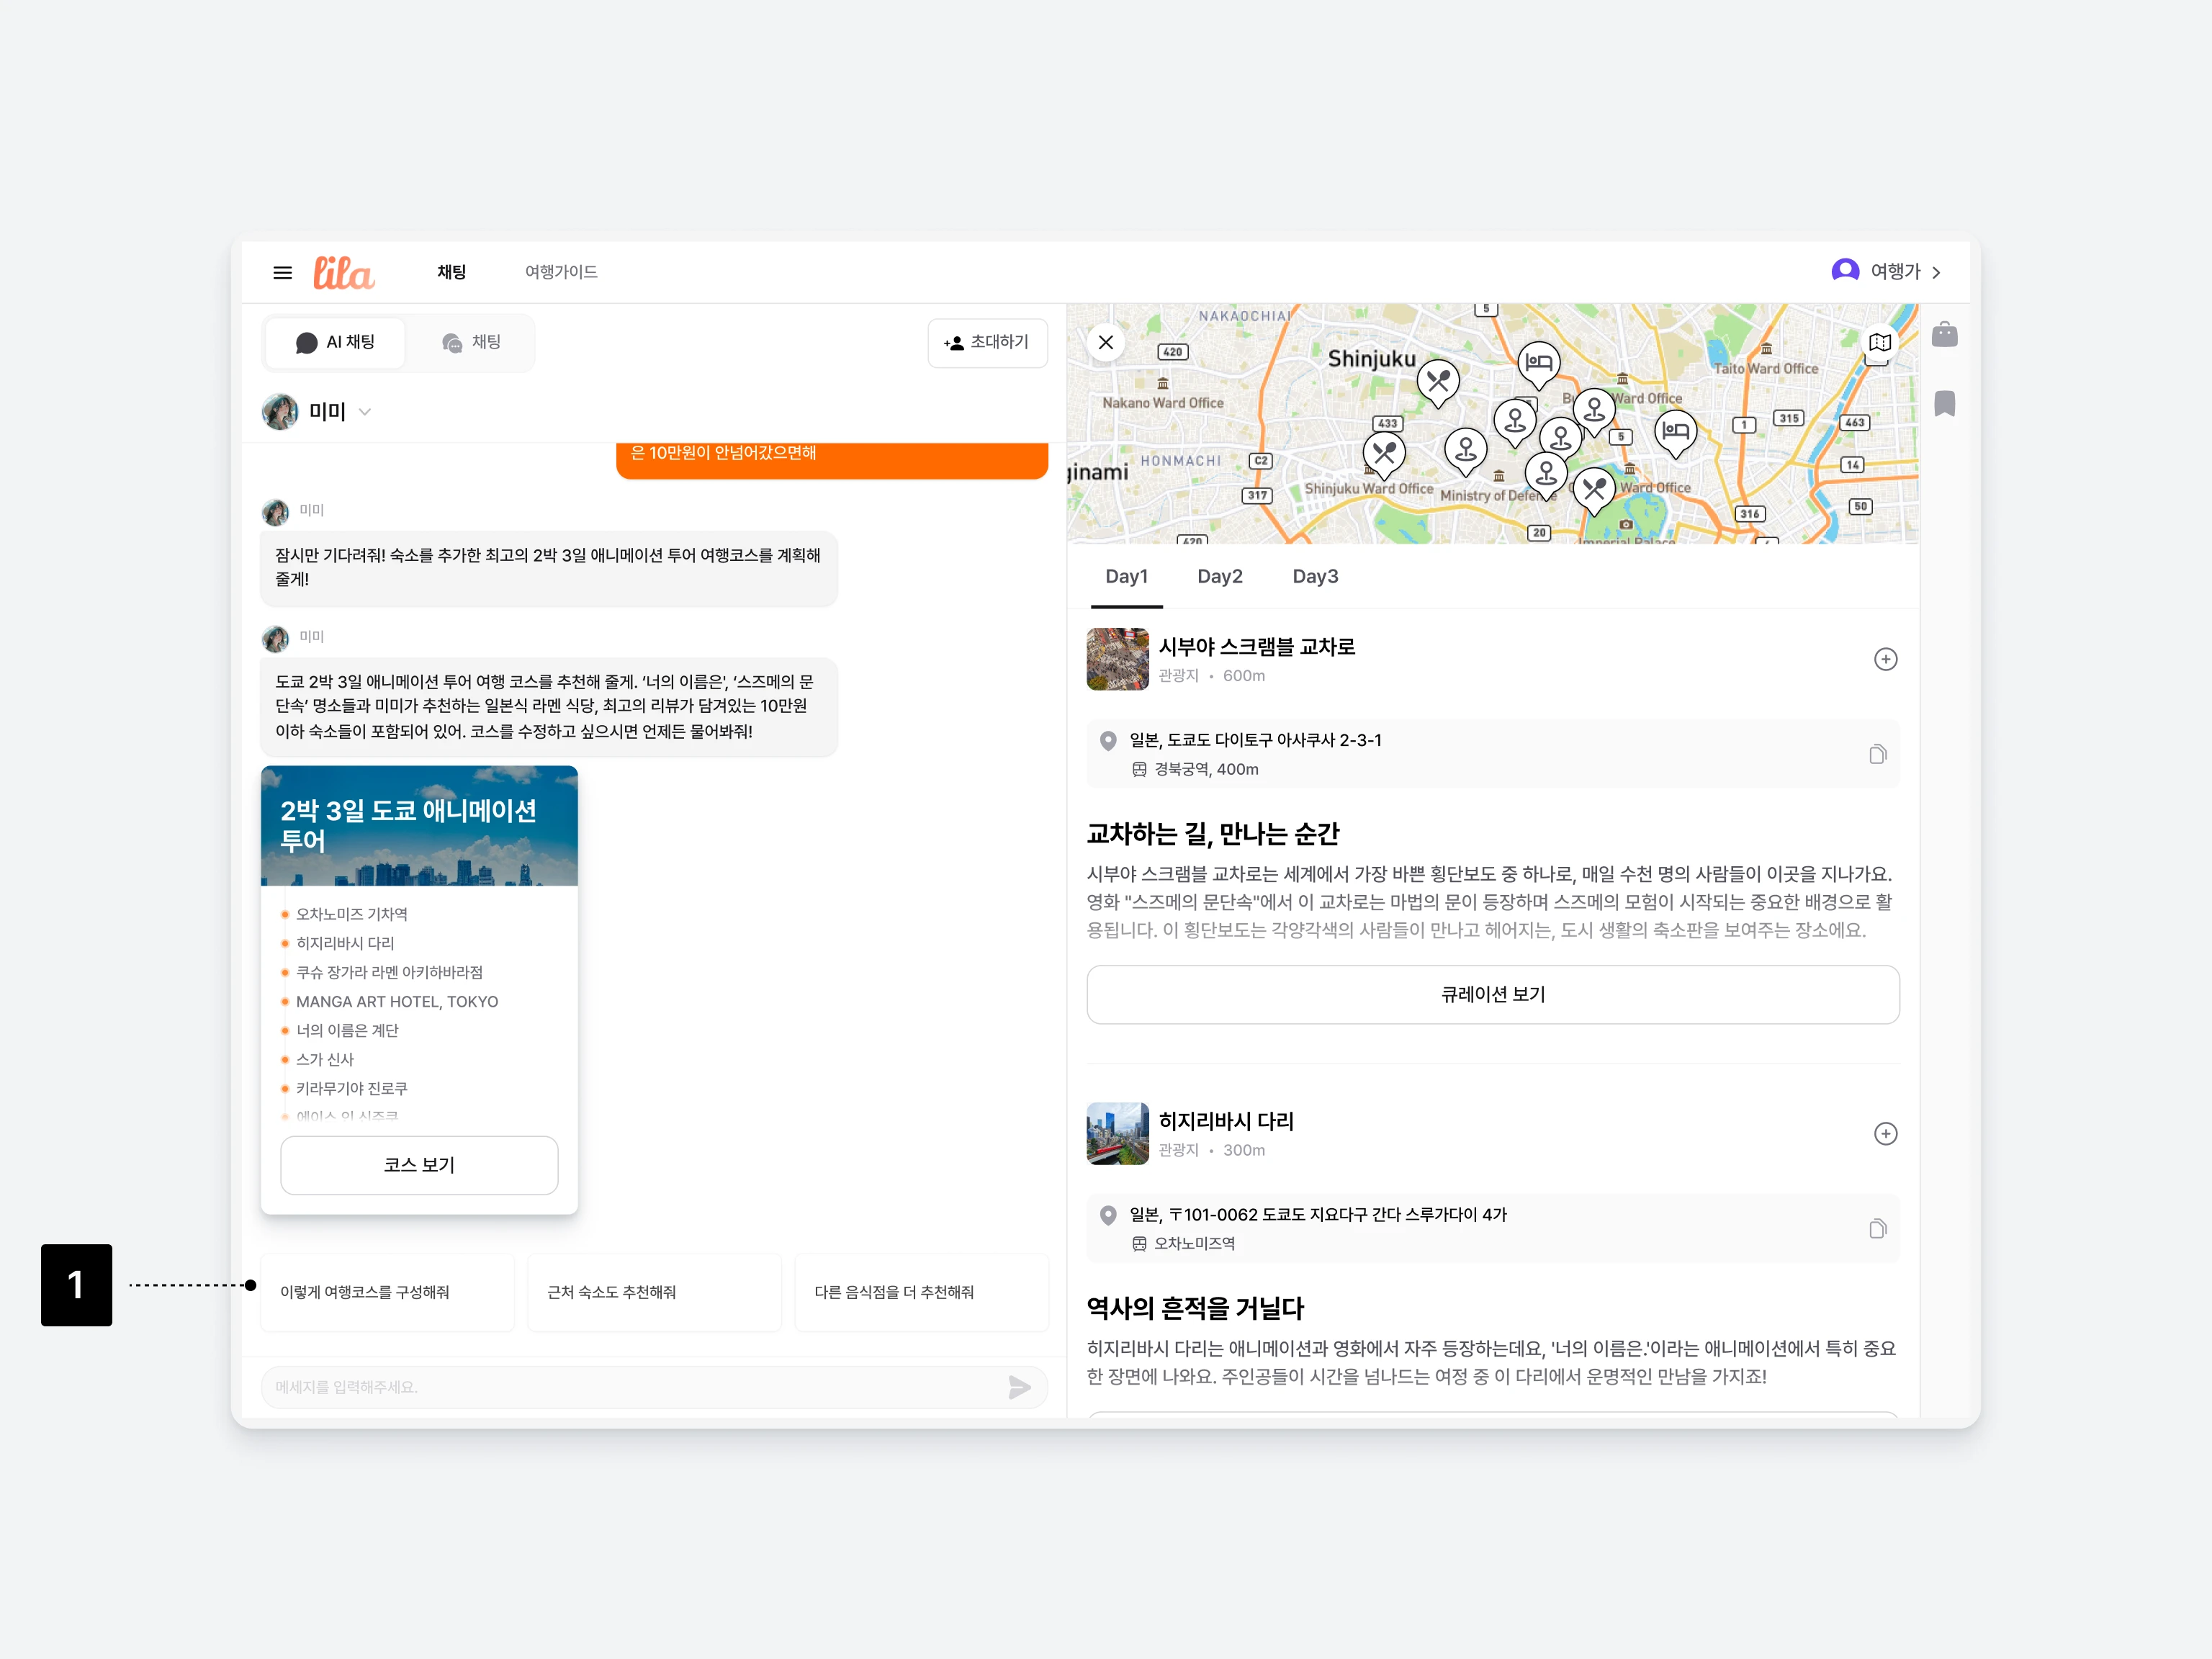Select suggestion 이렇게 여행코스를 구성해줘
2212x1659 pixels.
[387, 1292]
